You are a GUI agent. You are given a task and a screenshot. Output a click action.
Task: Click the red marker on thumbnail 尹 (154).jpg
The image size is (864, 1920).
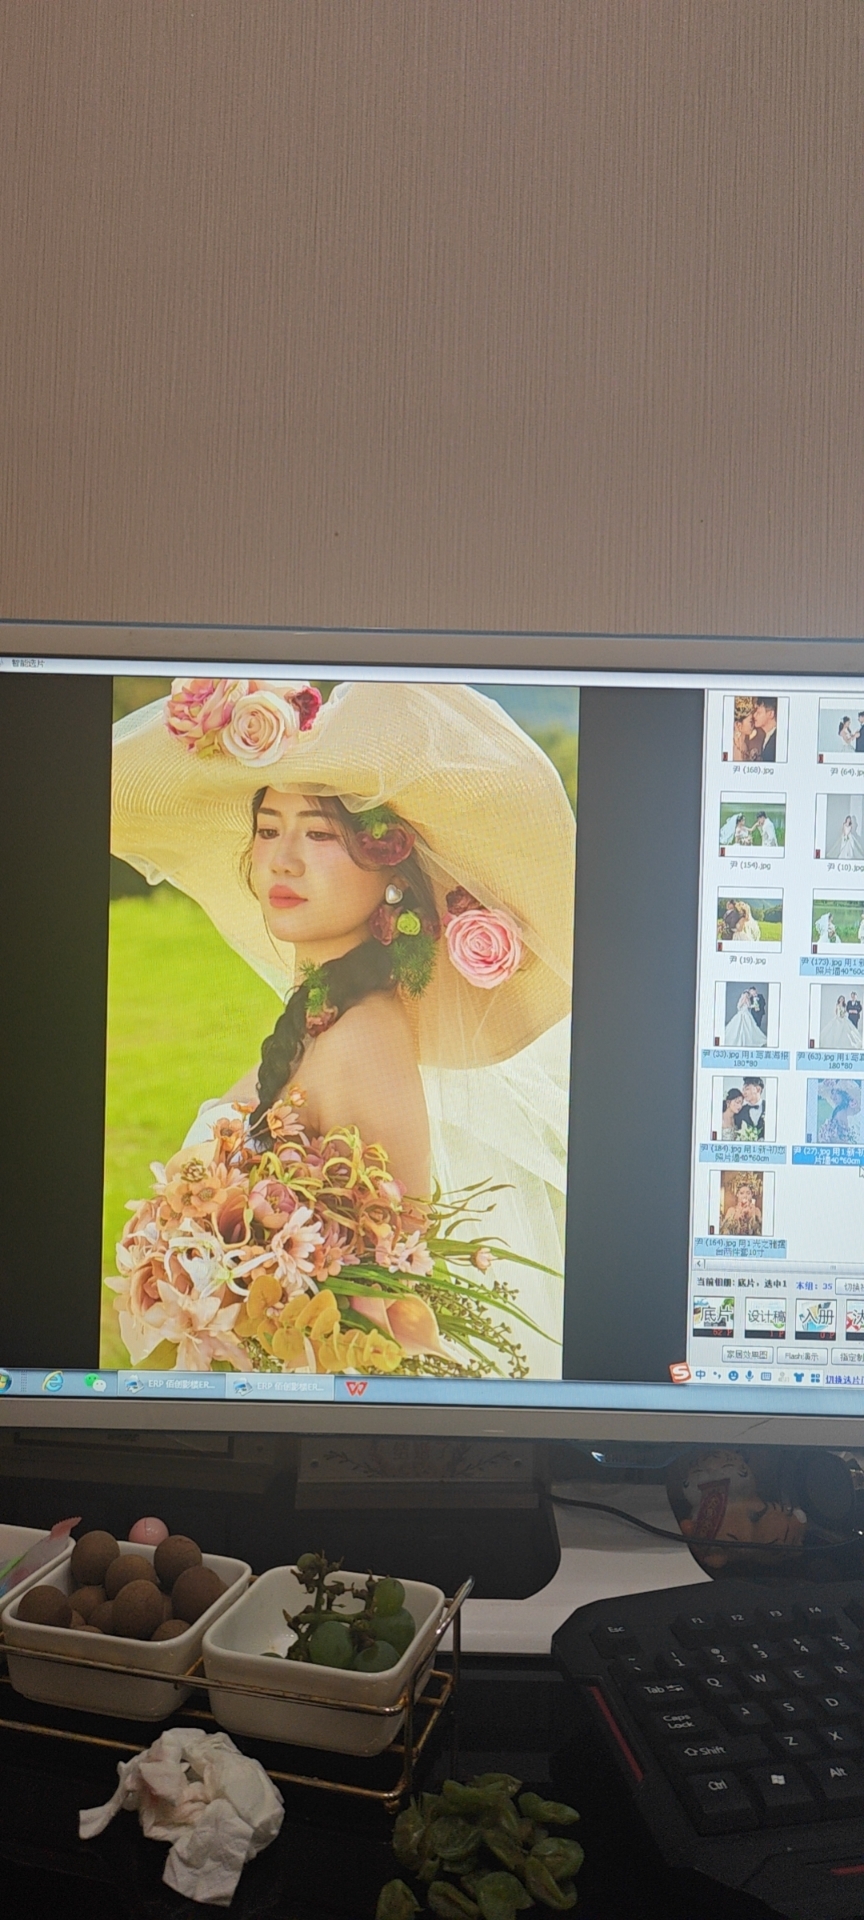[x=725, y=851]
